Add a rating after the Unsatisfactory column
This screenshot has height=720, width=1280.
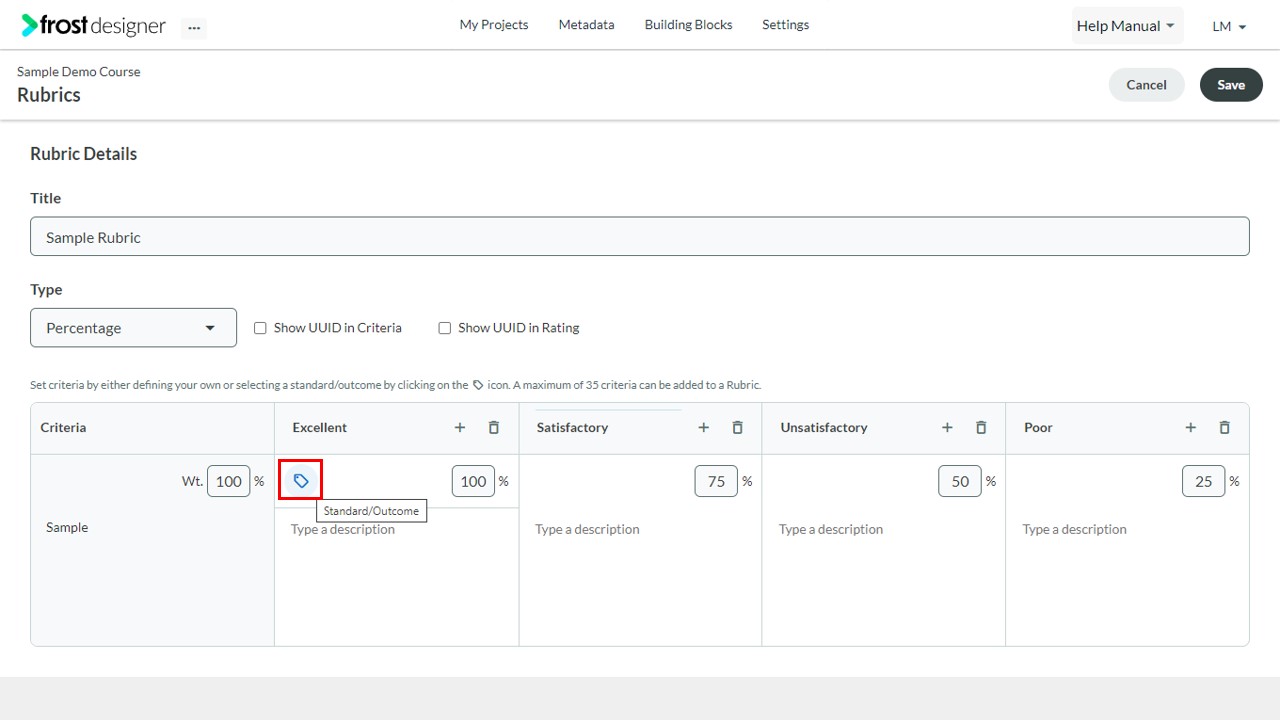(947, 427)
